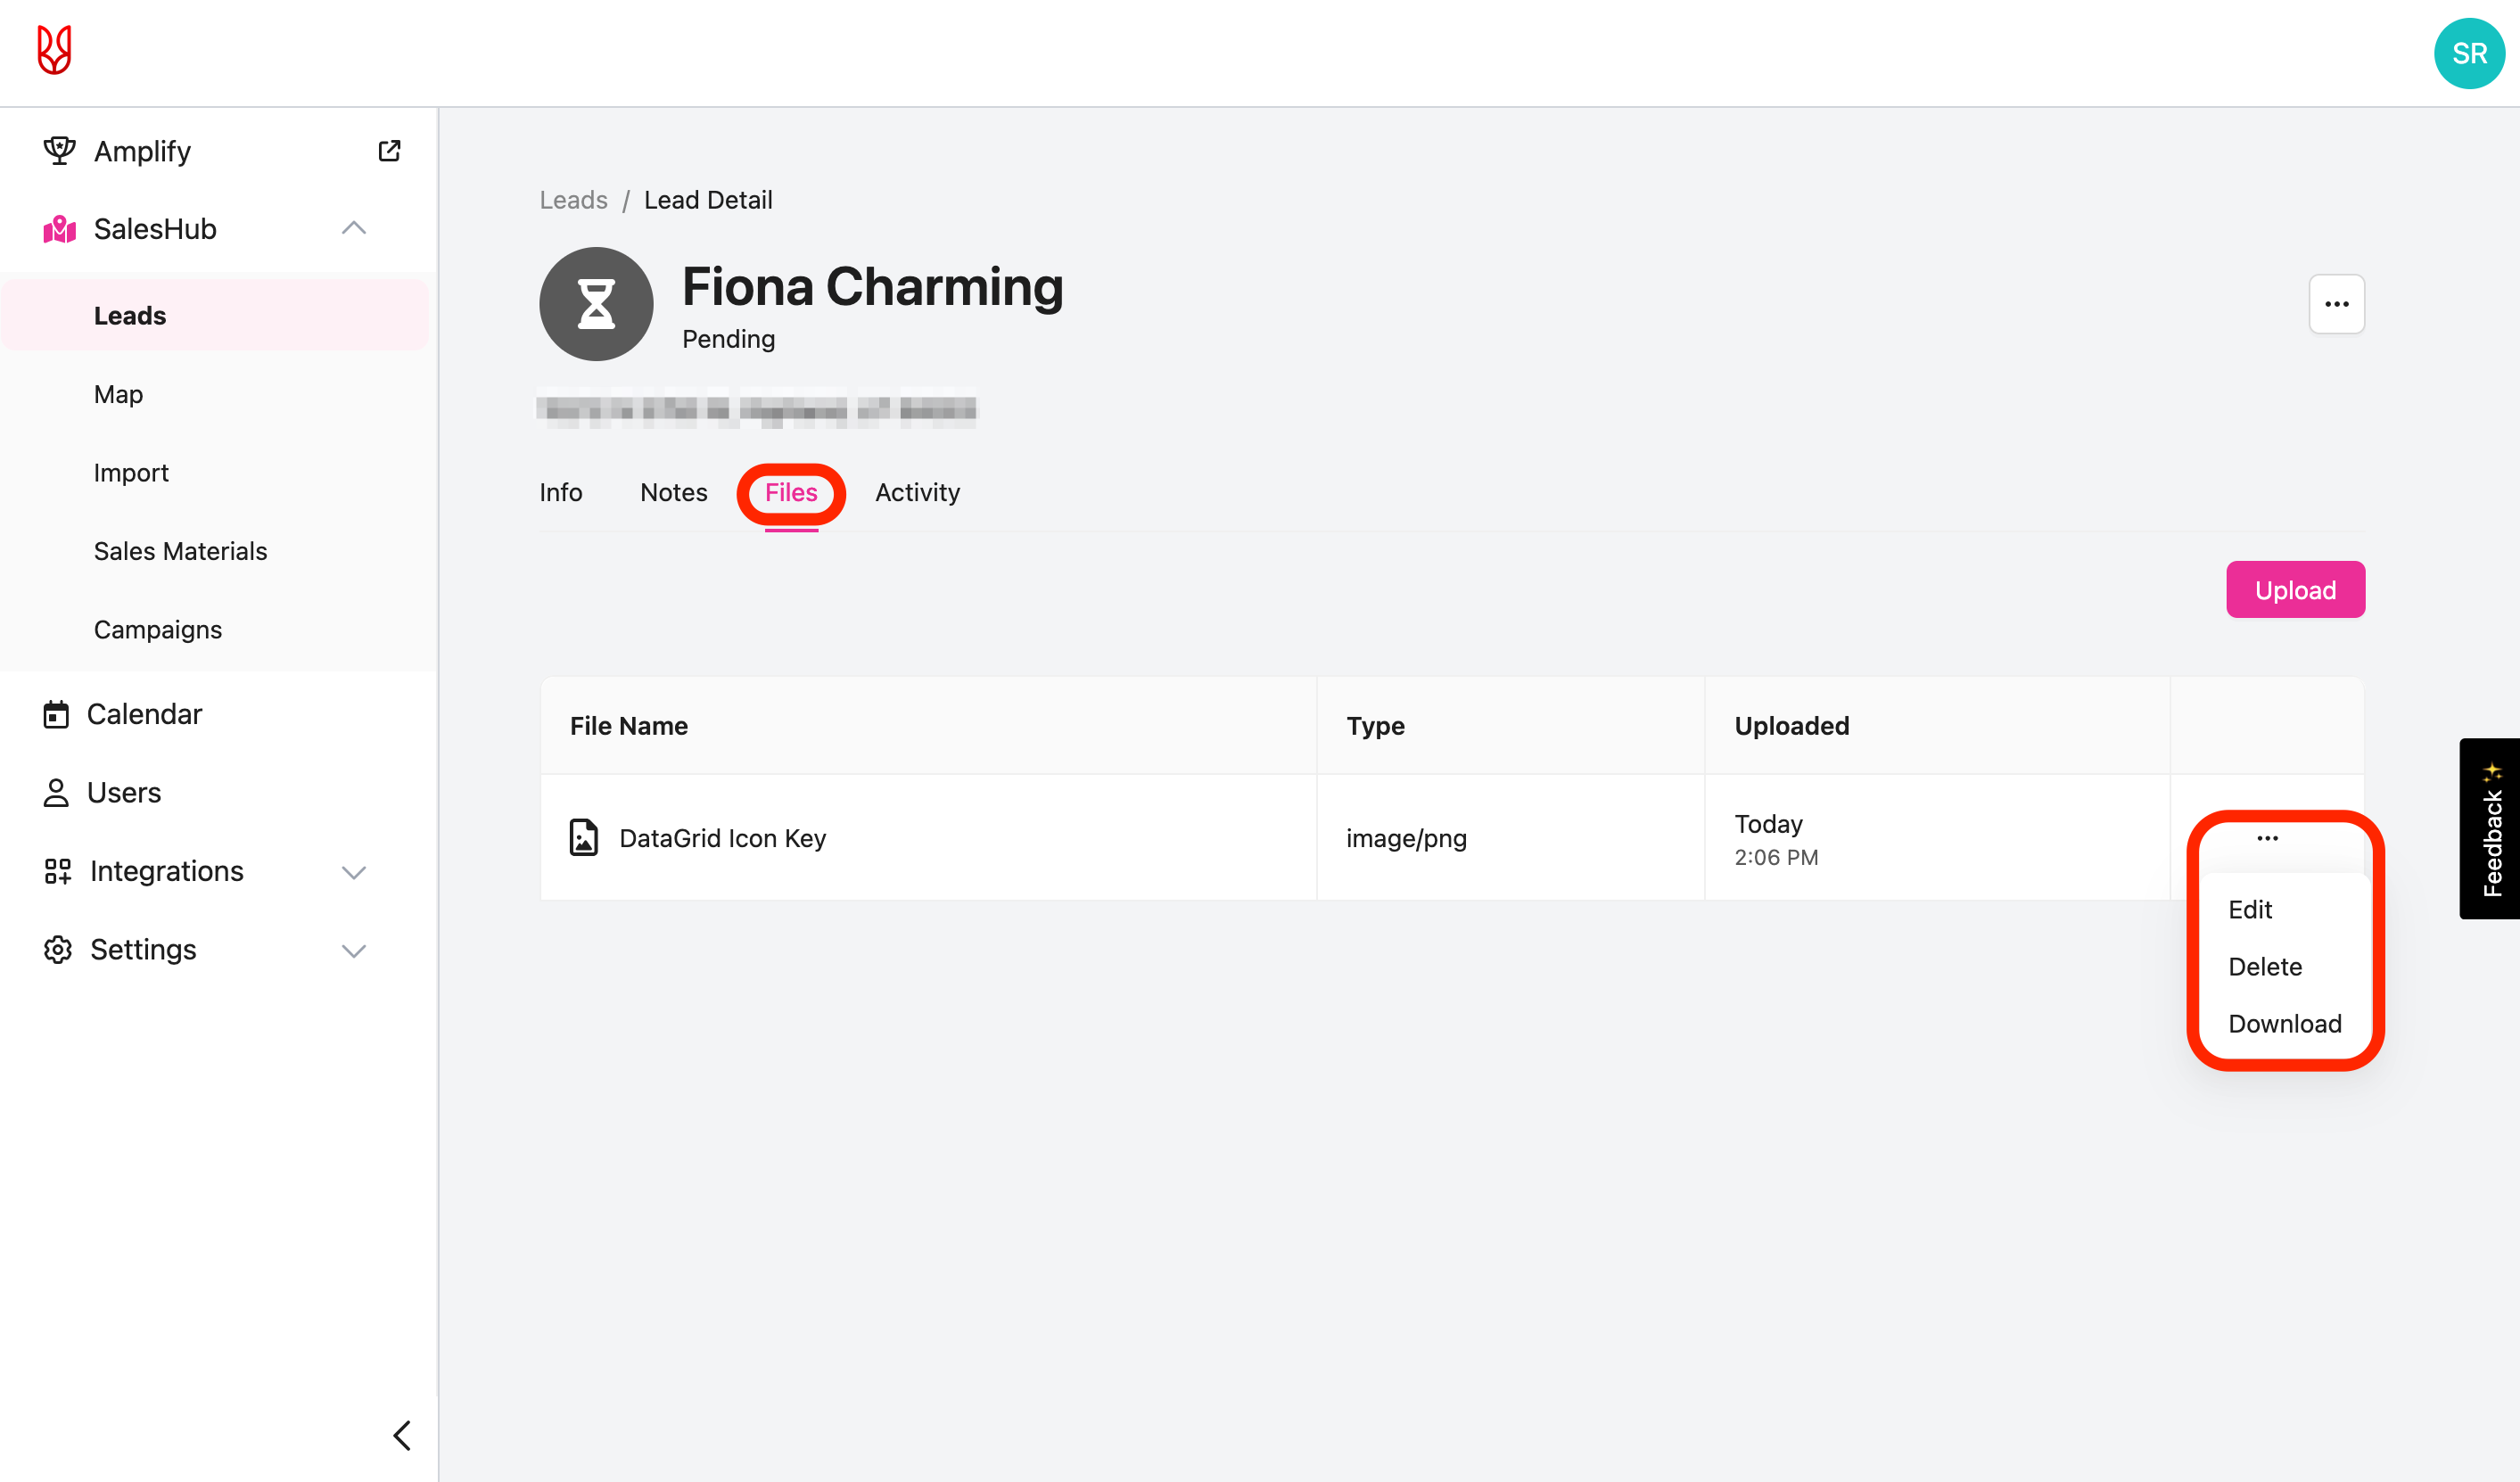Collapse the SalesHub section chevron
The height and width of the screenshot is (1482, 2520).
click(x=354, y=229)
